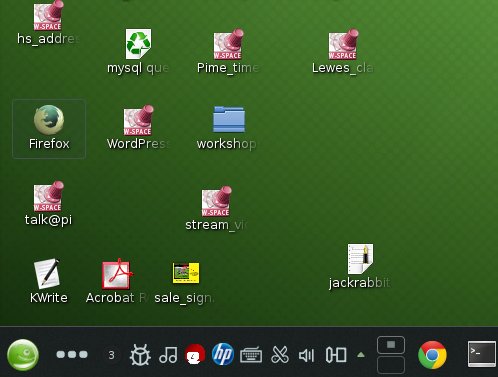Screen dimensions: 498x377
Task: Click the three-dot activities panel widget
Action: pos(72,355)
